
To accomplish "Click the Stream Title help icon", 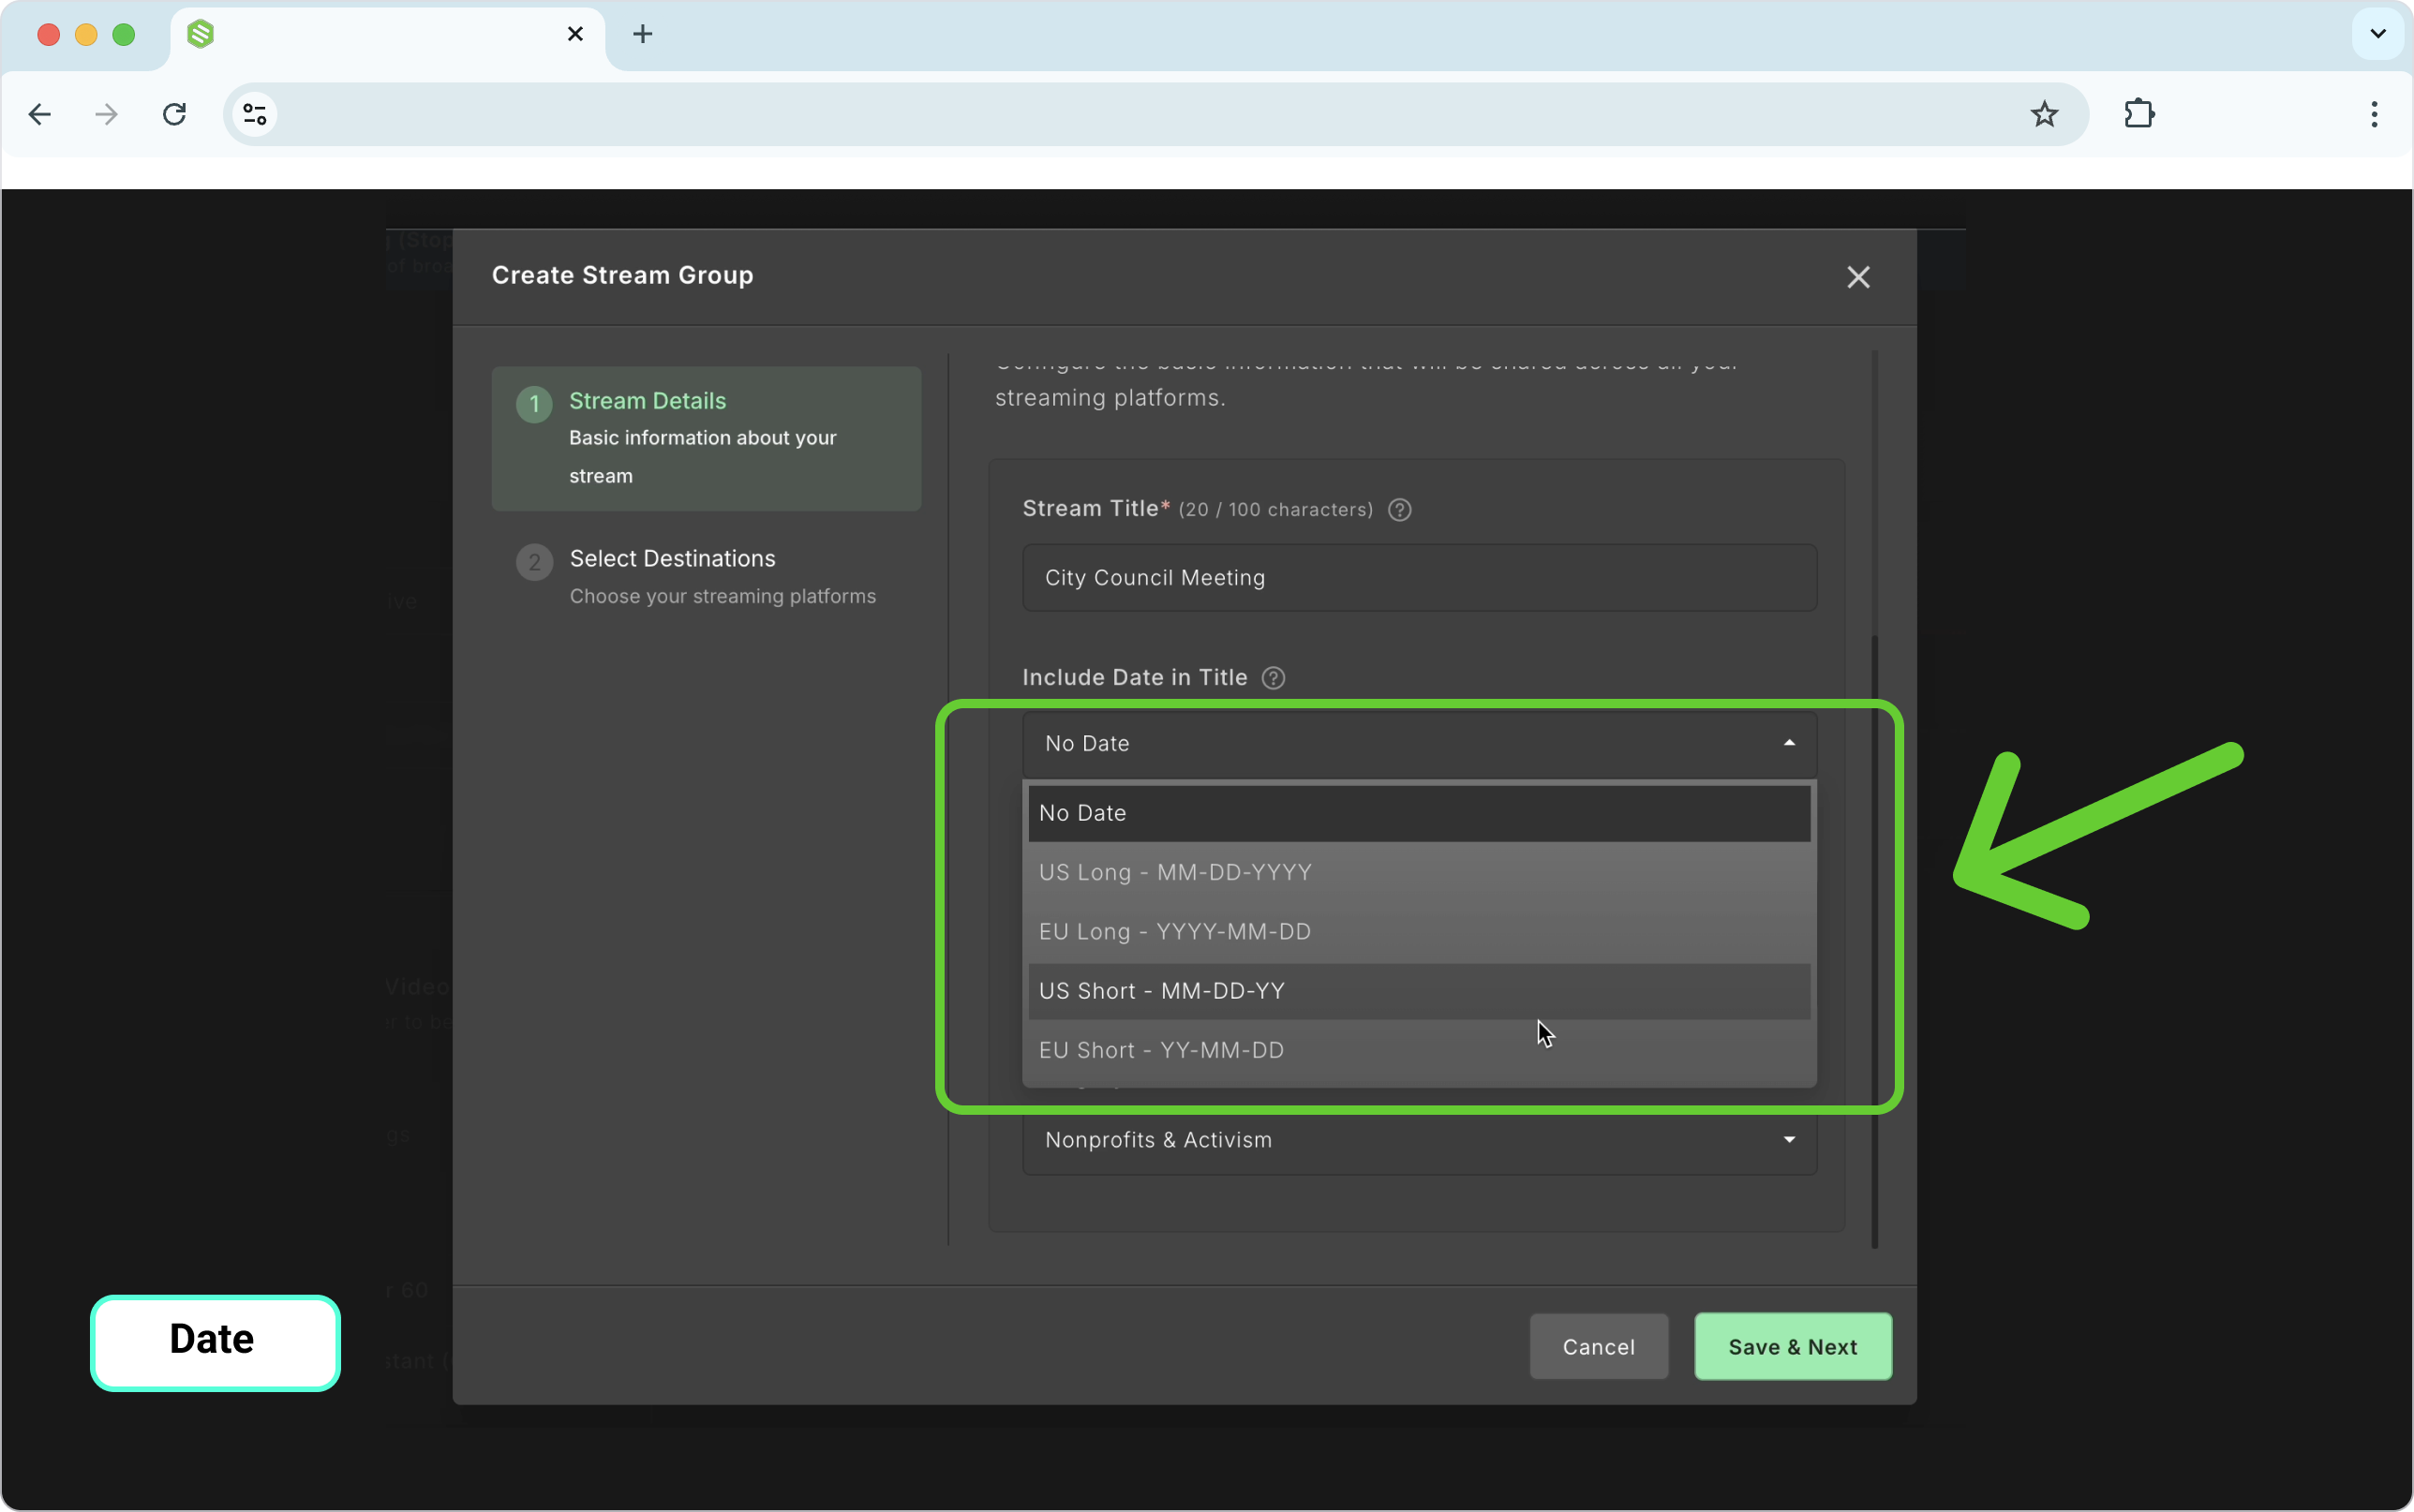I will (1400, 510).
